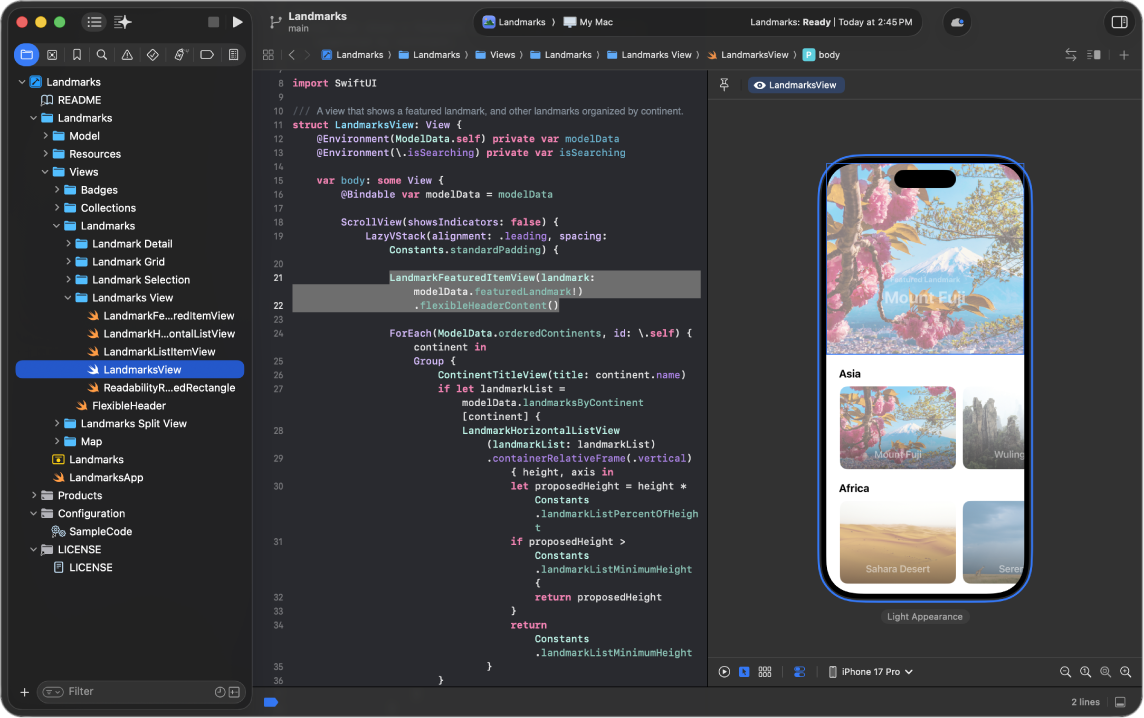This screenshot has height=718, width=1144.
Task: Pin the LandmarksView preview
Action: tap(724, 85)
